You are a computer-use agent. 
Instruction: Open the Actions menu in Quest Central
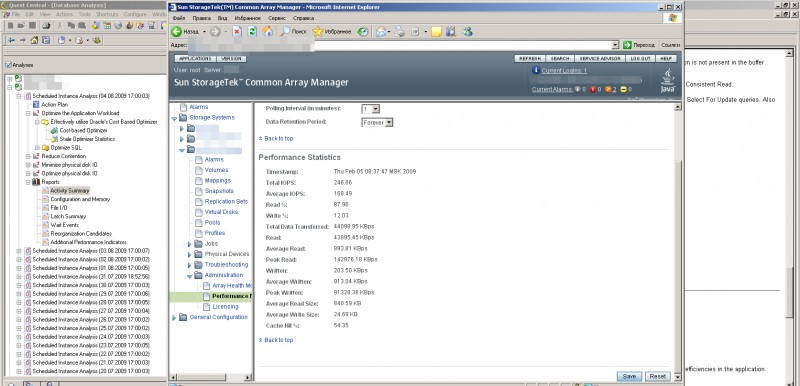[64, 14]
